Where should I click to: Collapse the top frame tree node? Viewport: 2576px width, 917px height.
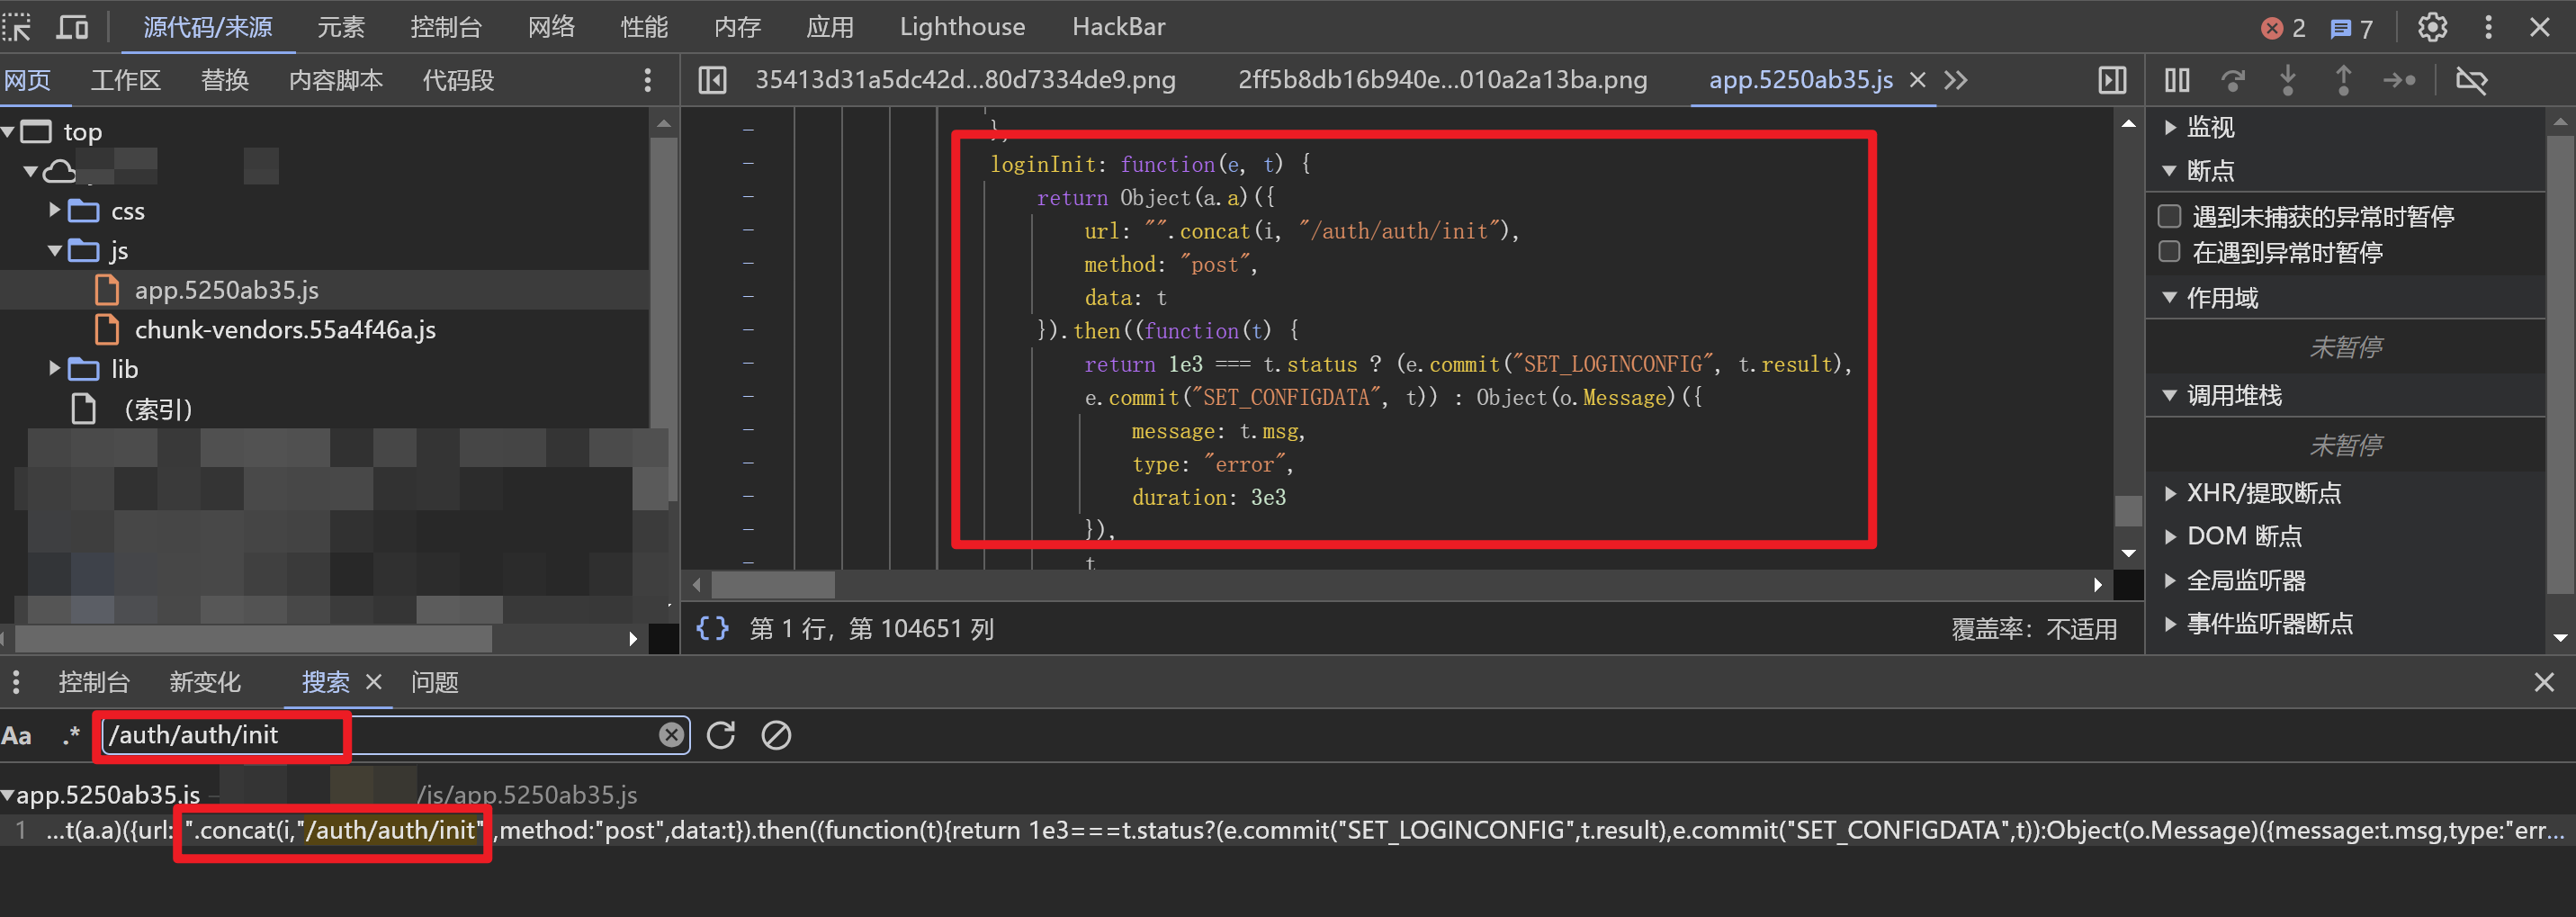coord(8,131)
